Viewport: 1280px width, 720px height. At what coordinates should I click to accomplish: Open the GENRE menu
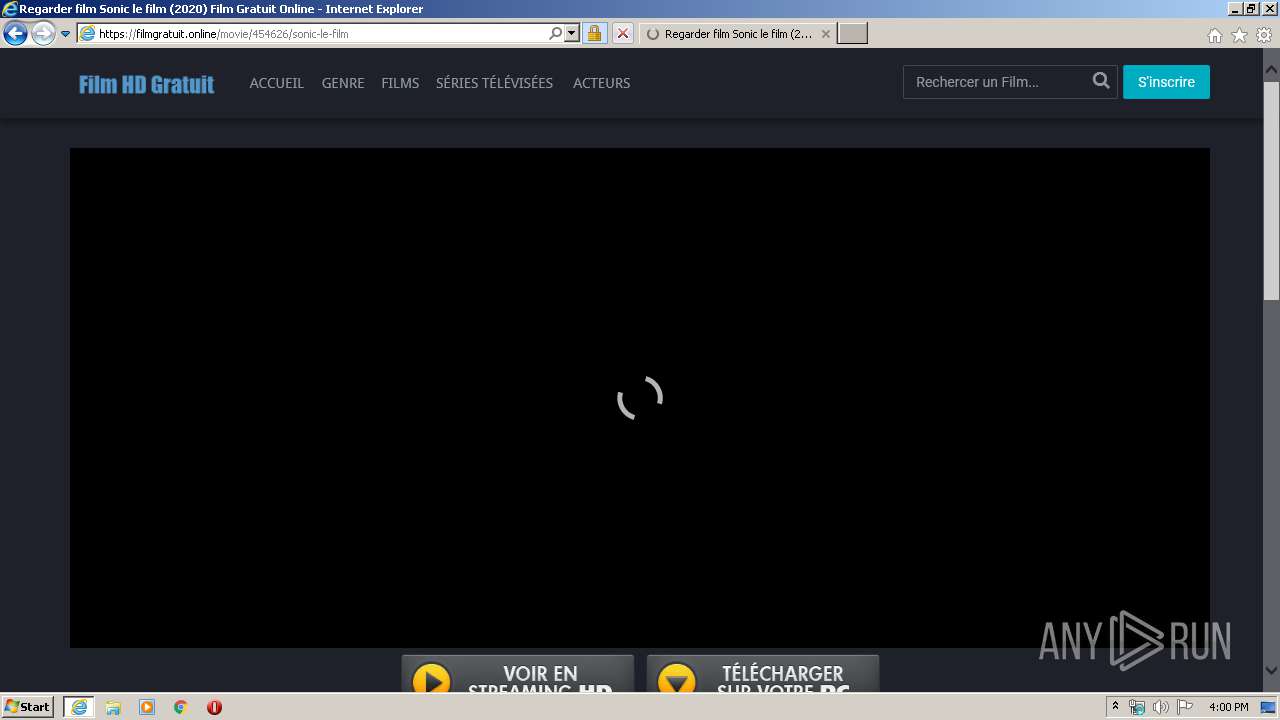(x=343, y=83)
